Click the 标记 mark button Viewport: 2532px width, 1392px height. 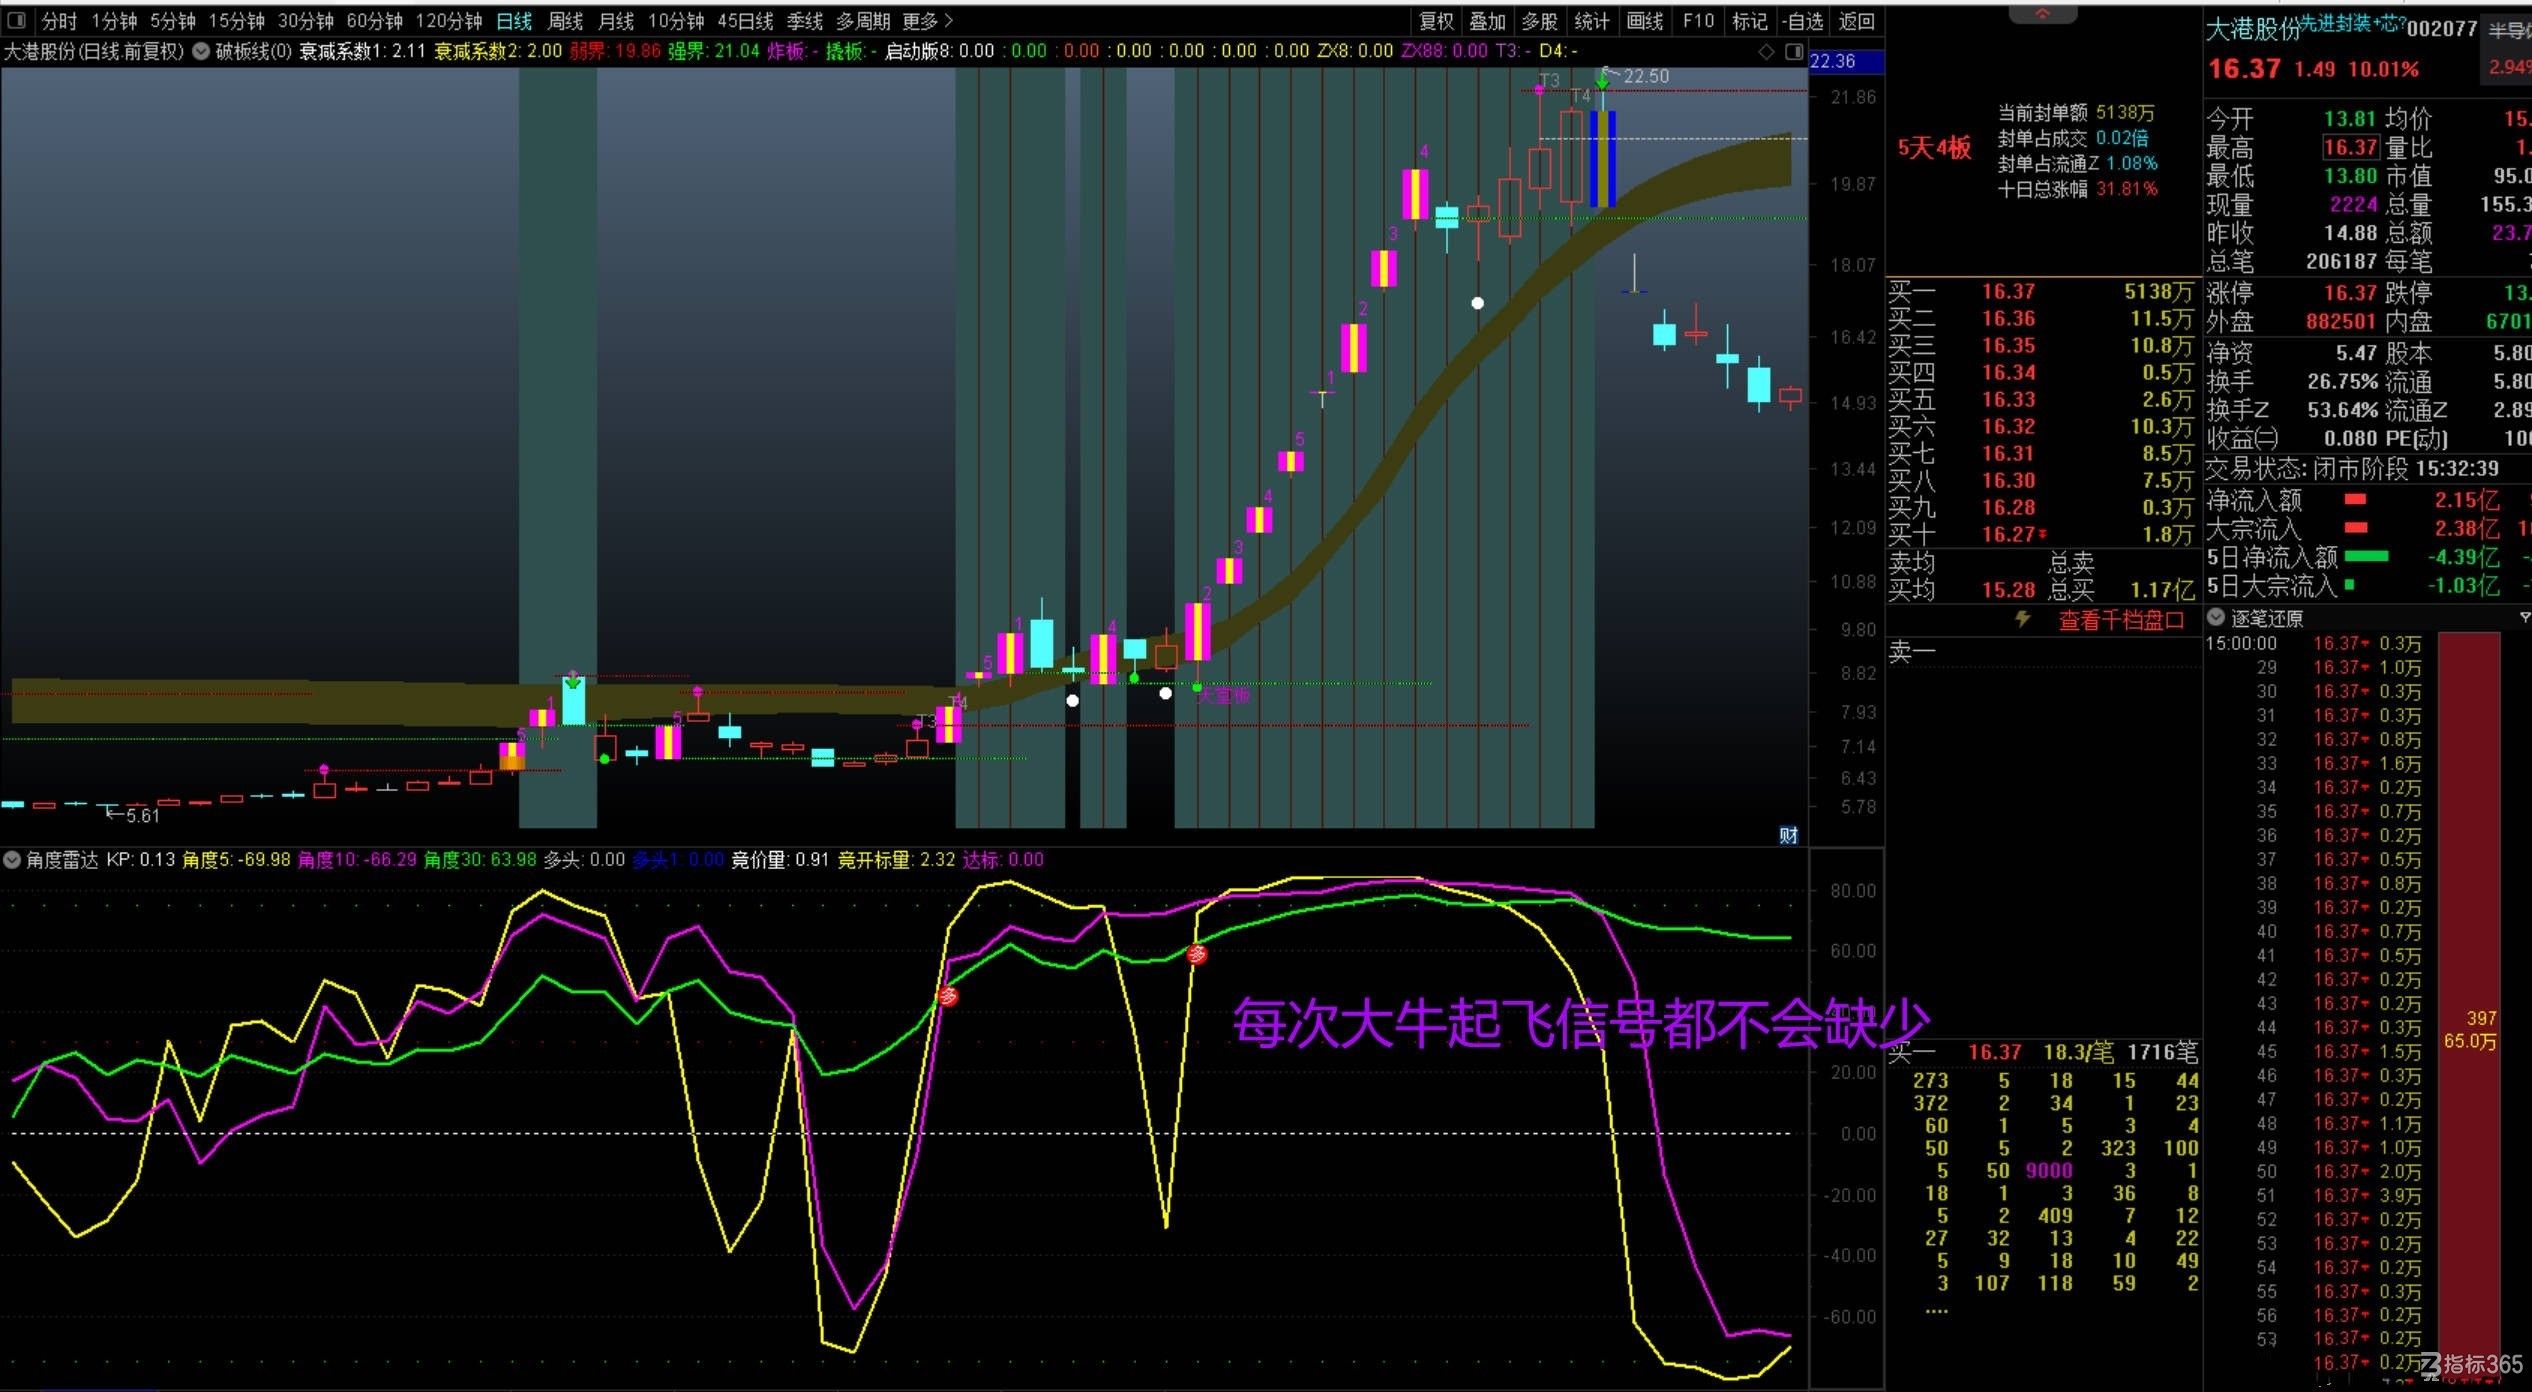(x=1750, y=21)
